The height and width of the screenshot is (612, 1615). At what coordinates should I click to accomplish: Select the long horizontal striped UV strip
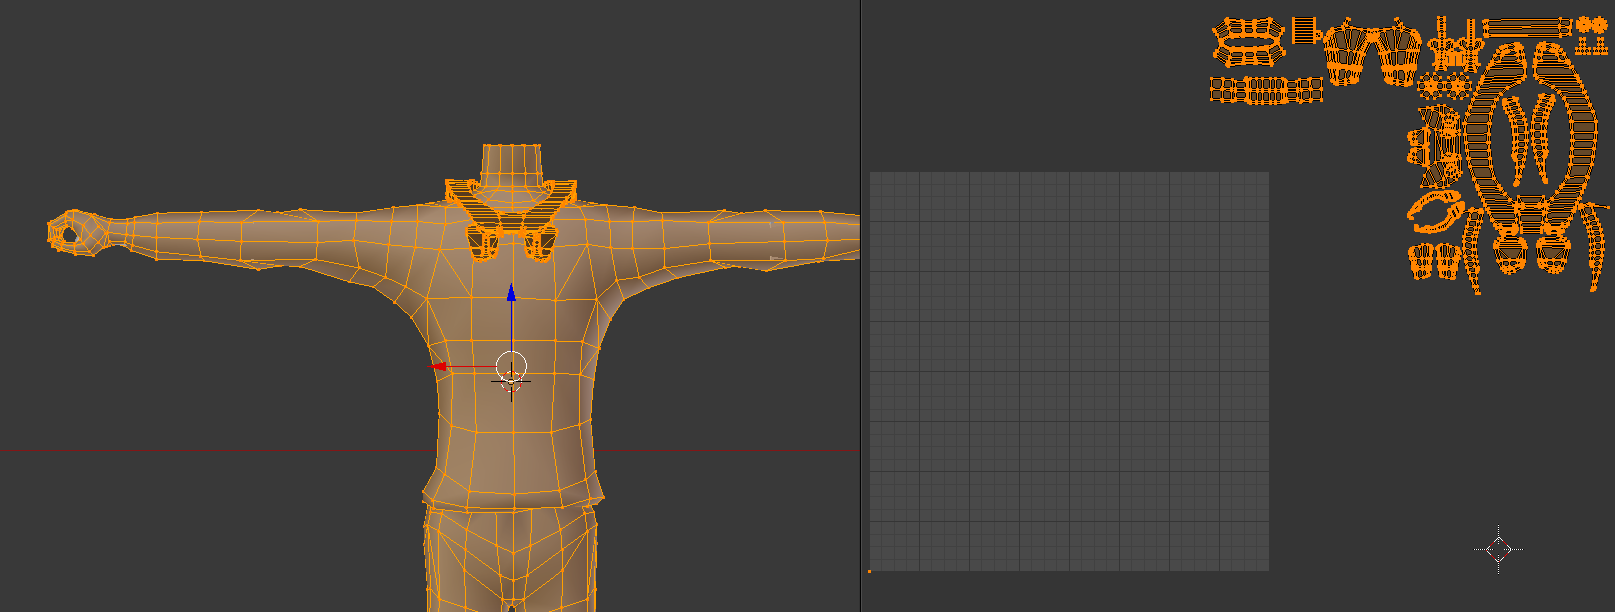[x=1527, y=28]
